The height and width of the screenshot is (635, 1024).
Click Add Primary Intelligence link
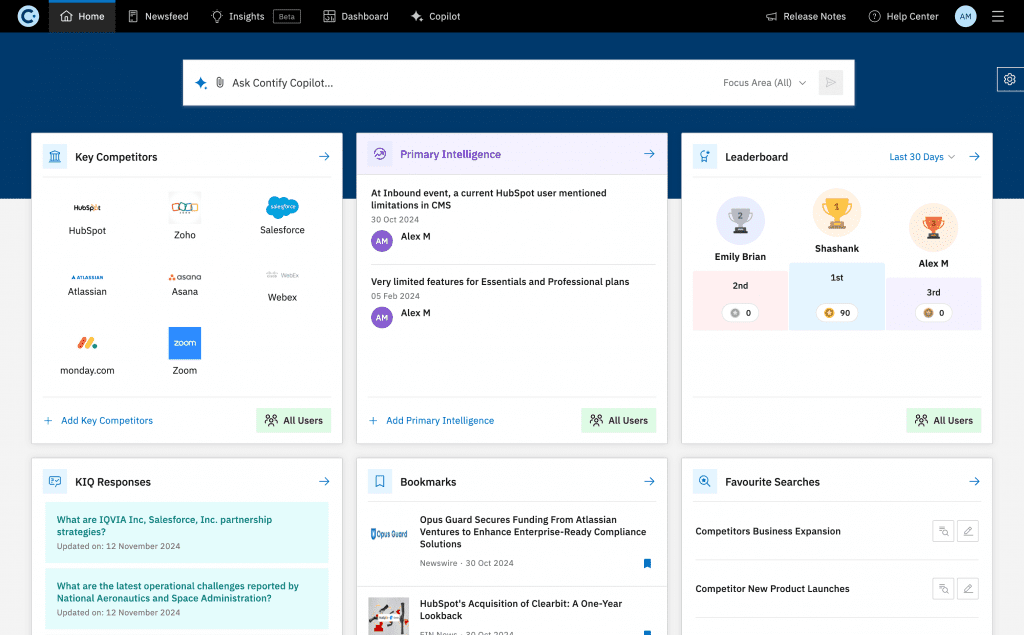(x=439, y=421)
